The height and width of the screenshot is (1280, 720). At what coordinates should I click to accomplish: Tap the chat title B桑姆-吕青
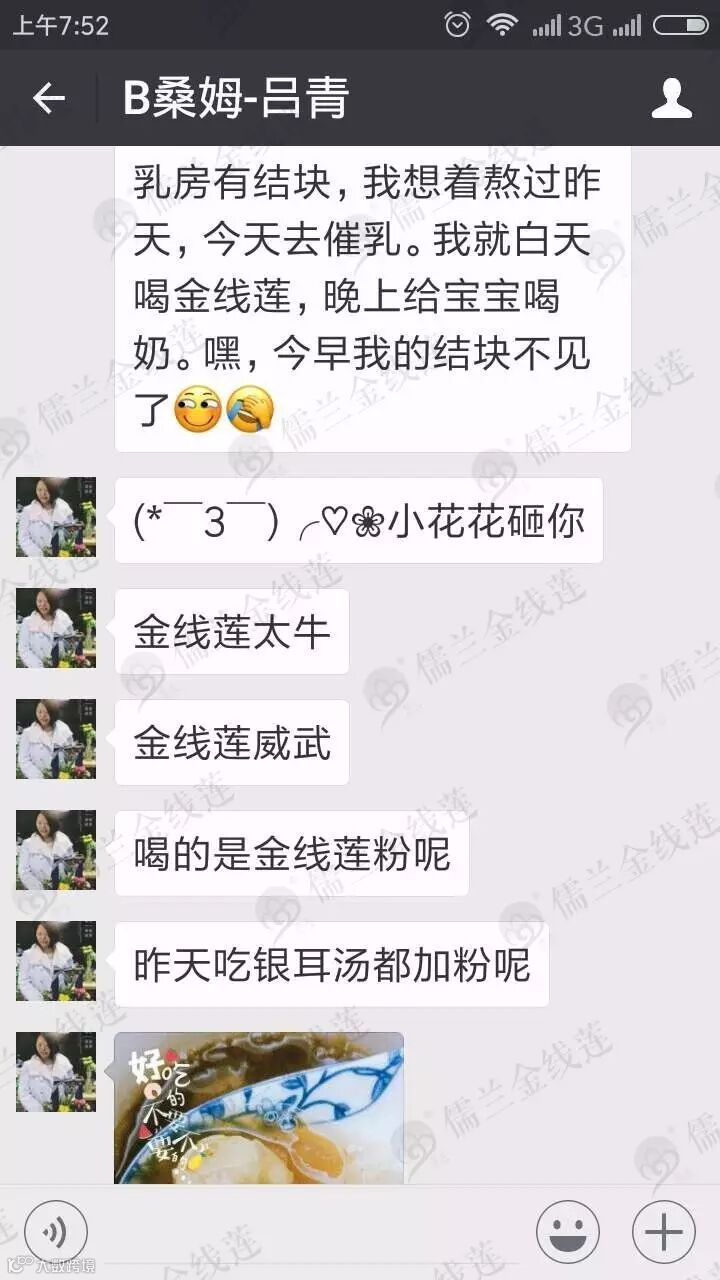click(x=236, y=98)
